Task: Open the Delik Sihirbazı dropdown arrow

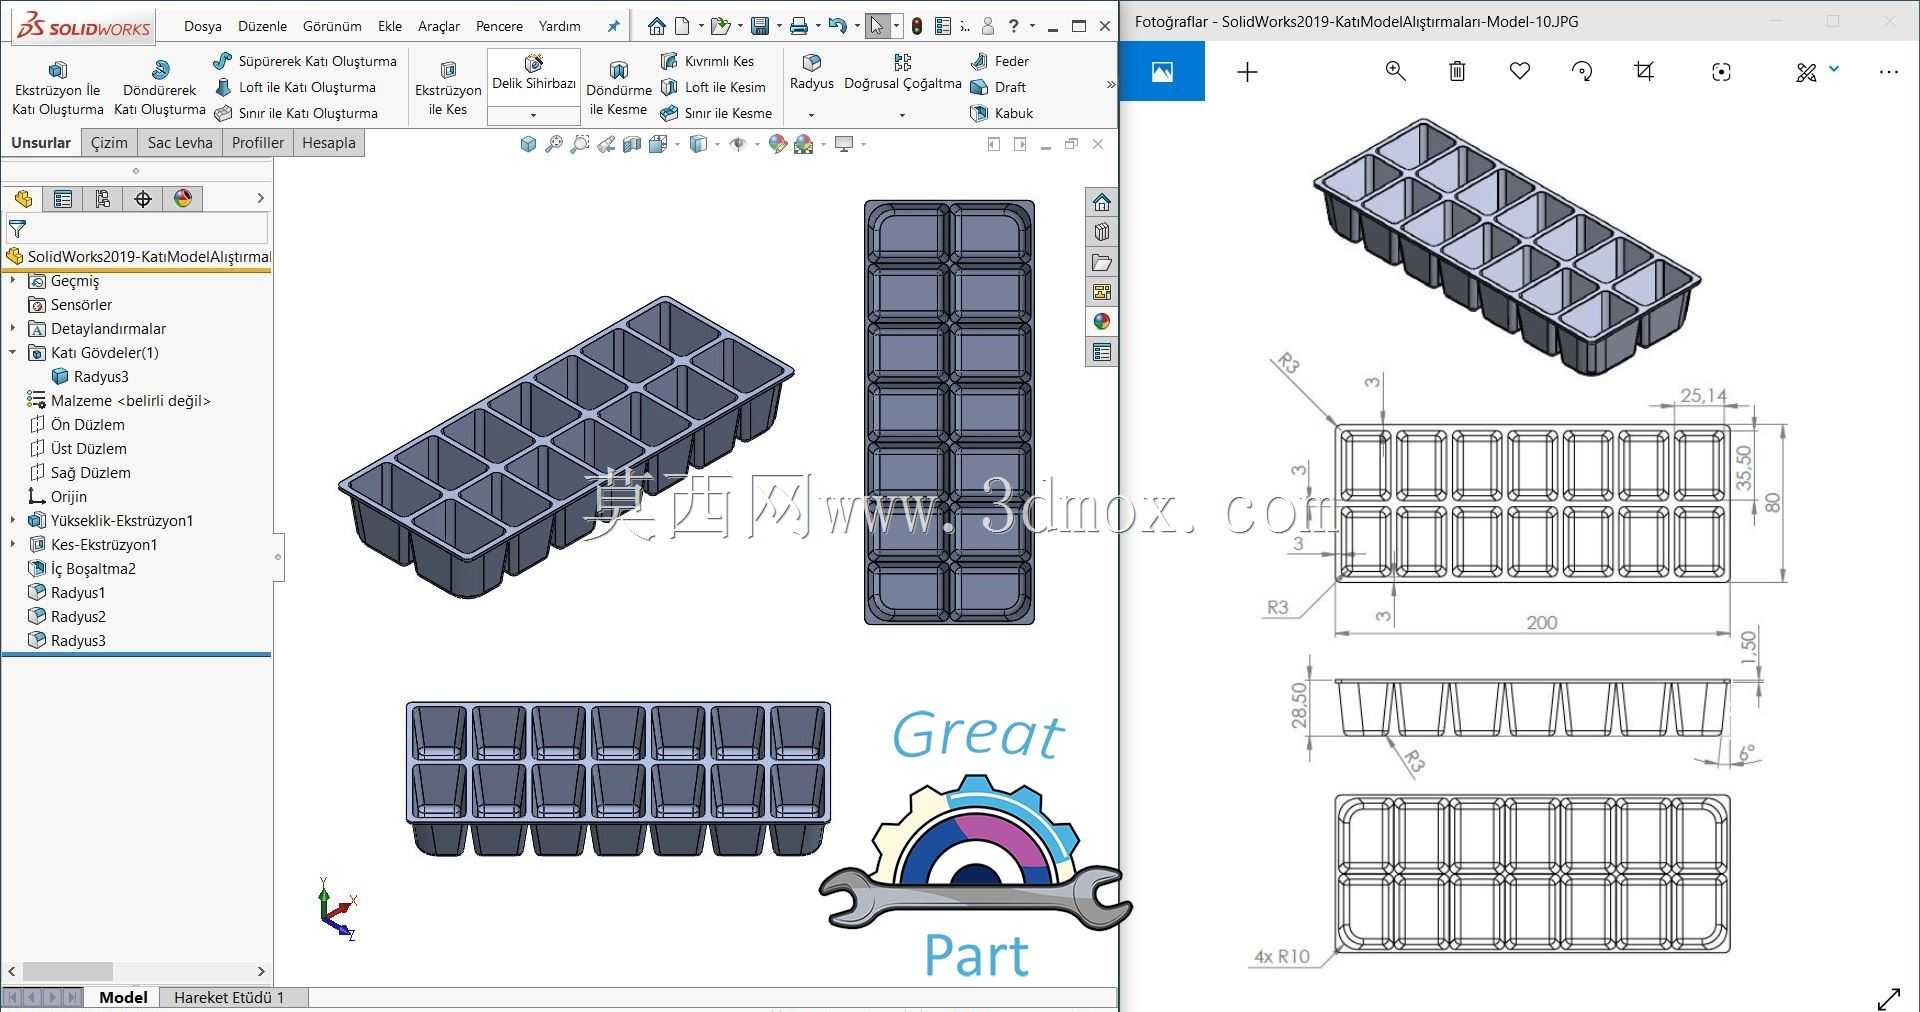Action: [534, 115]
